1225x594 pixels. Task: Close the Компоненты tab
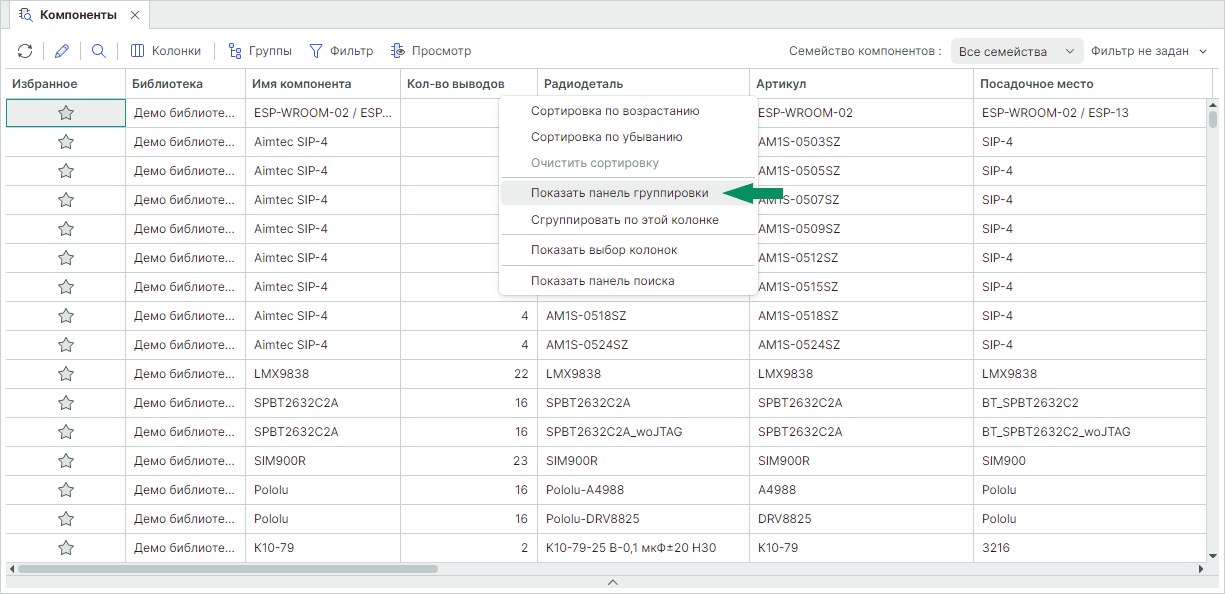tap(135, 15)
